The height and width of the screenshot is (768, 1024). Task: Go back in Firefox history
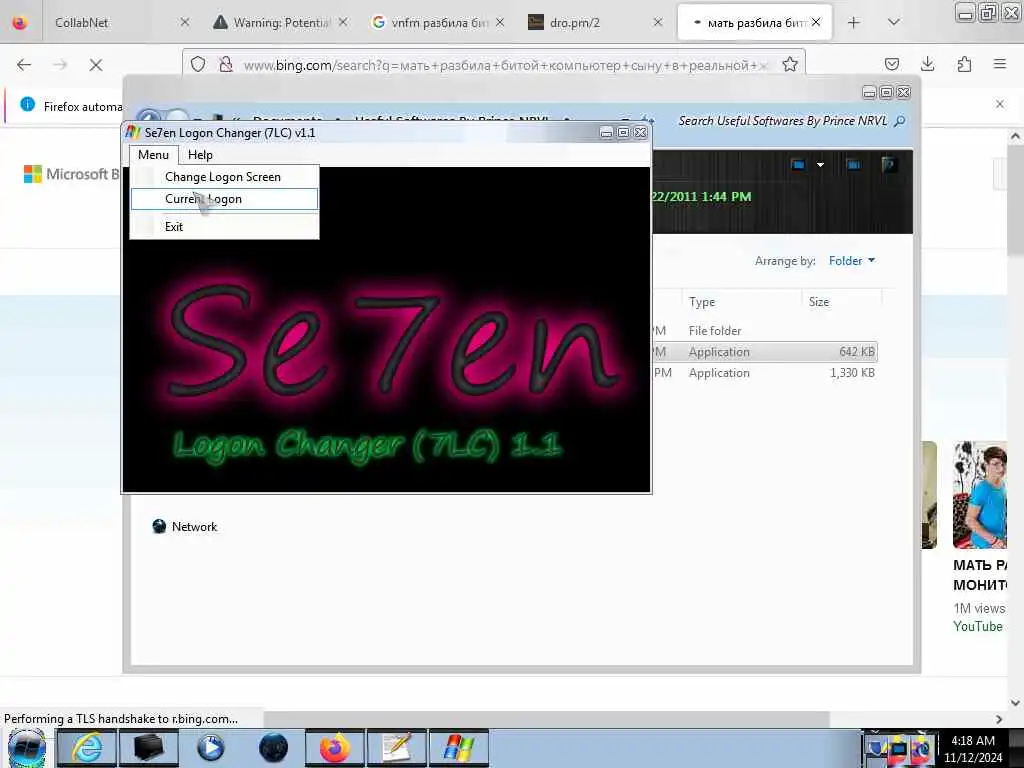(x=24, y=65)
